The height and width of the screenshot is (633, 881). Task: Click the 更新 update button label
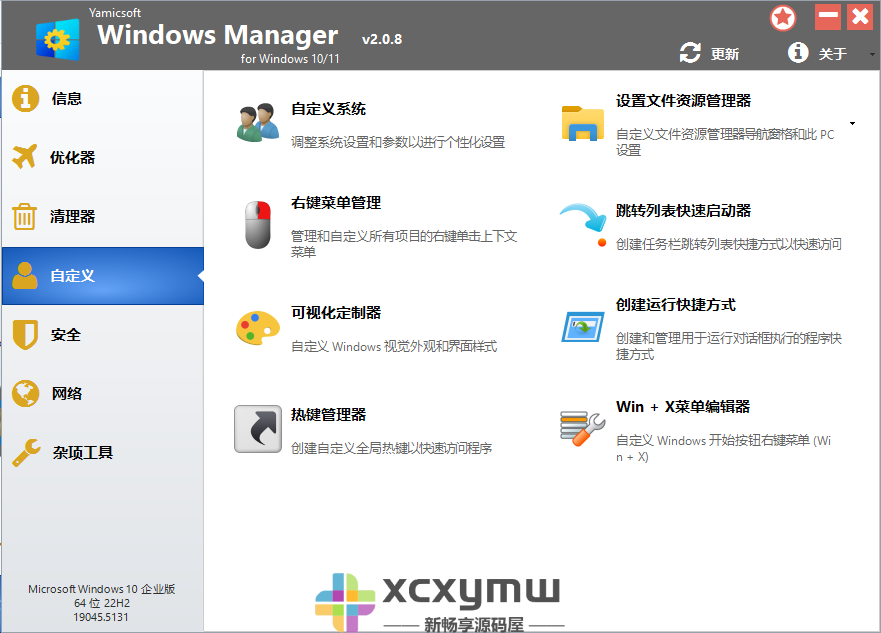(x=725, y=54)
